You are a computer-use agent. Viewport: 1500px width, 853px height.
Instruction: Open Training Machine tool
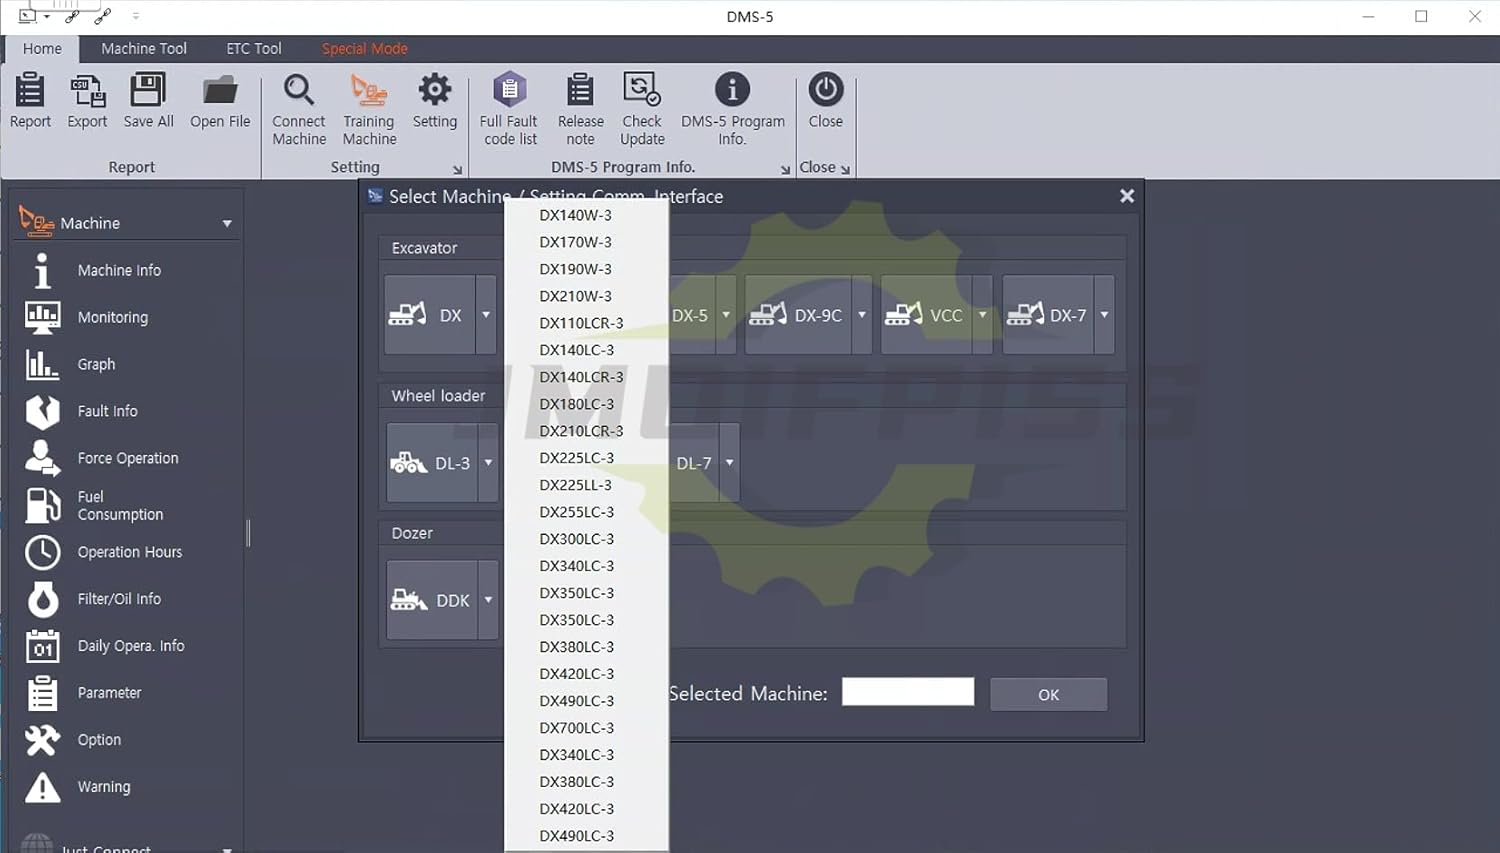point(369,109)
